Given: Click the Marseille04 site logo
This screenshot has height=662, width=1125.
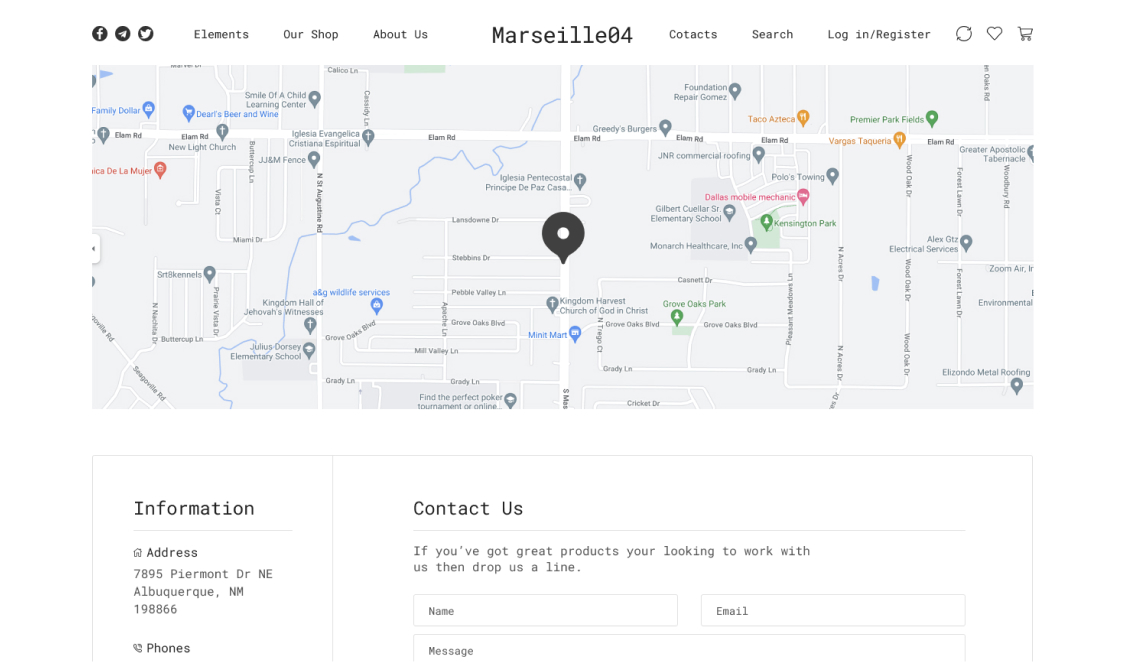Looking at the screenshot, I should click(562, 35).
